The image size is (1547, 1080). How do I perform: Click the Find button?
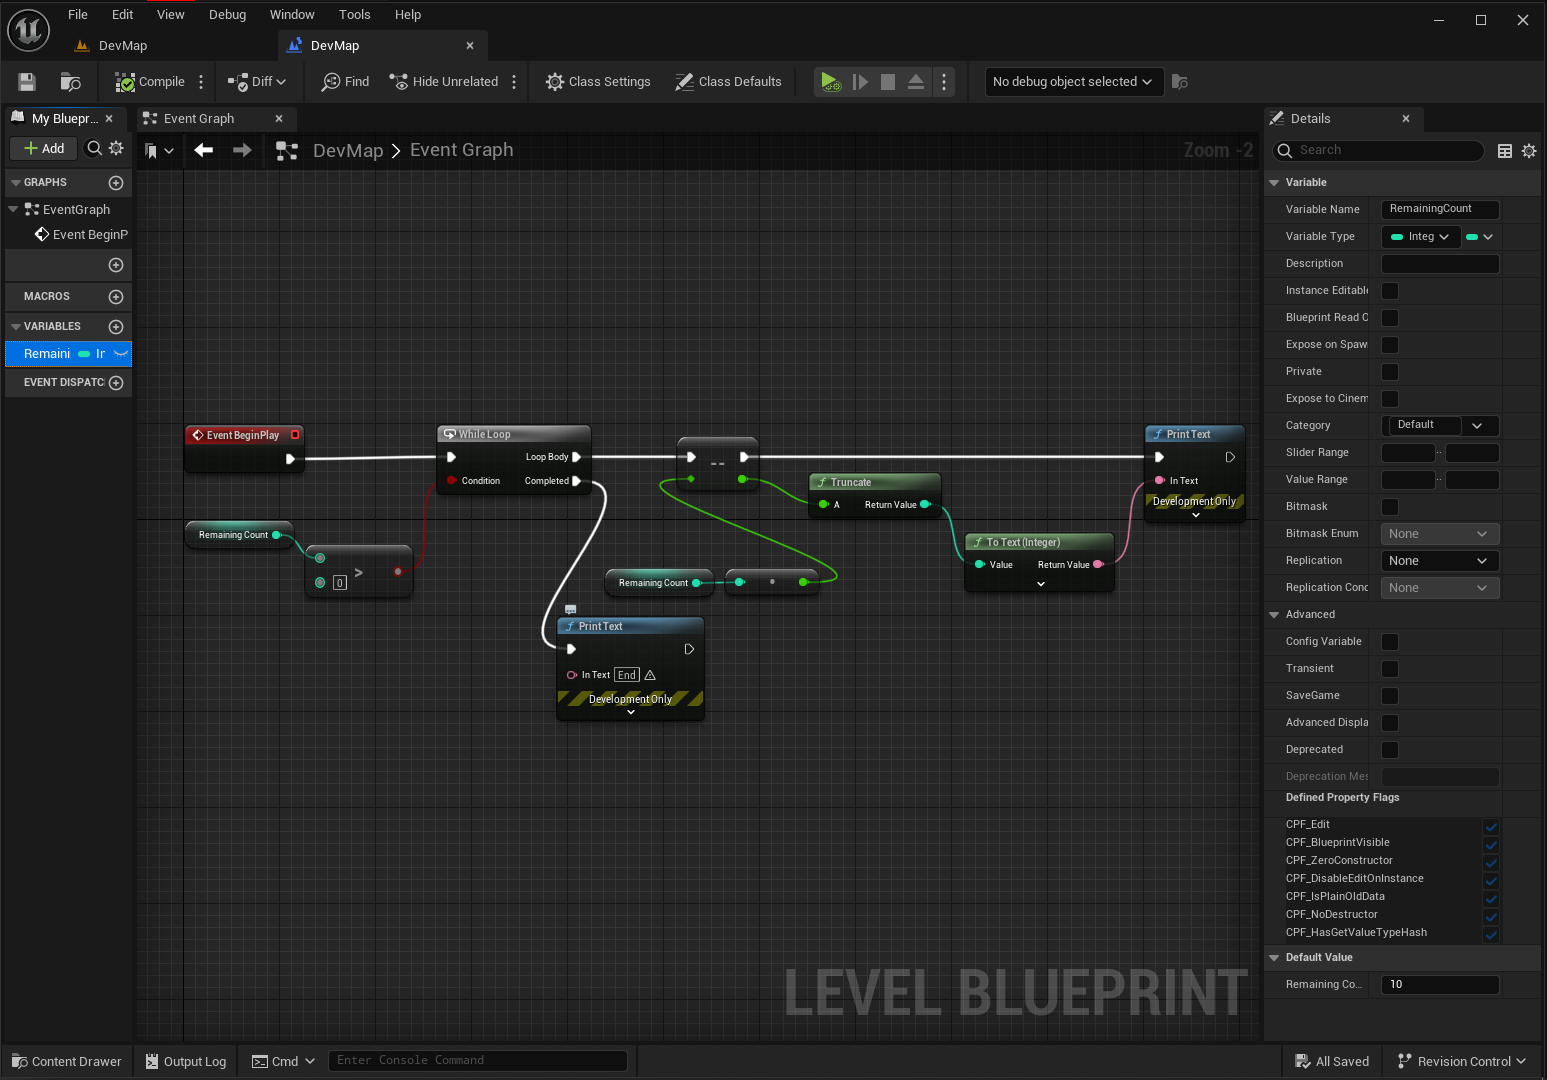pos(345,82)
